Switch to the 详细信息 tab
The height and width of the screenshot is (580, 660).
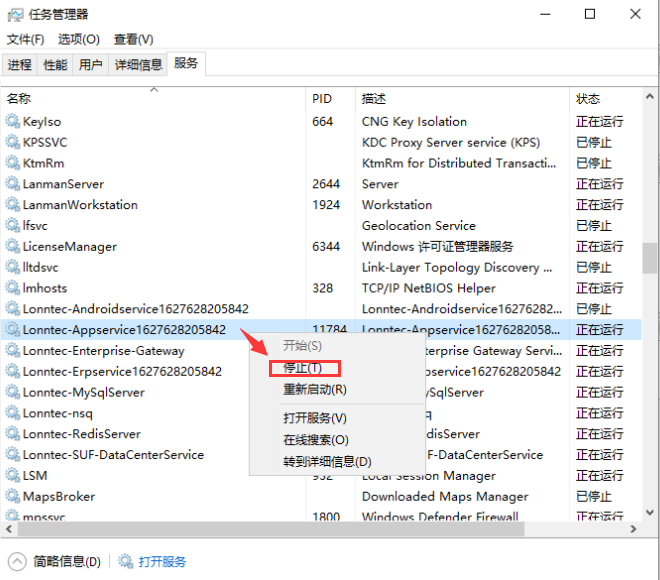(138, 65)
